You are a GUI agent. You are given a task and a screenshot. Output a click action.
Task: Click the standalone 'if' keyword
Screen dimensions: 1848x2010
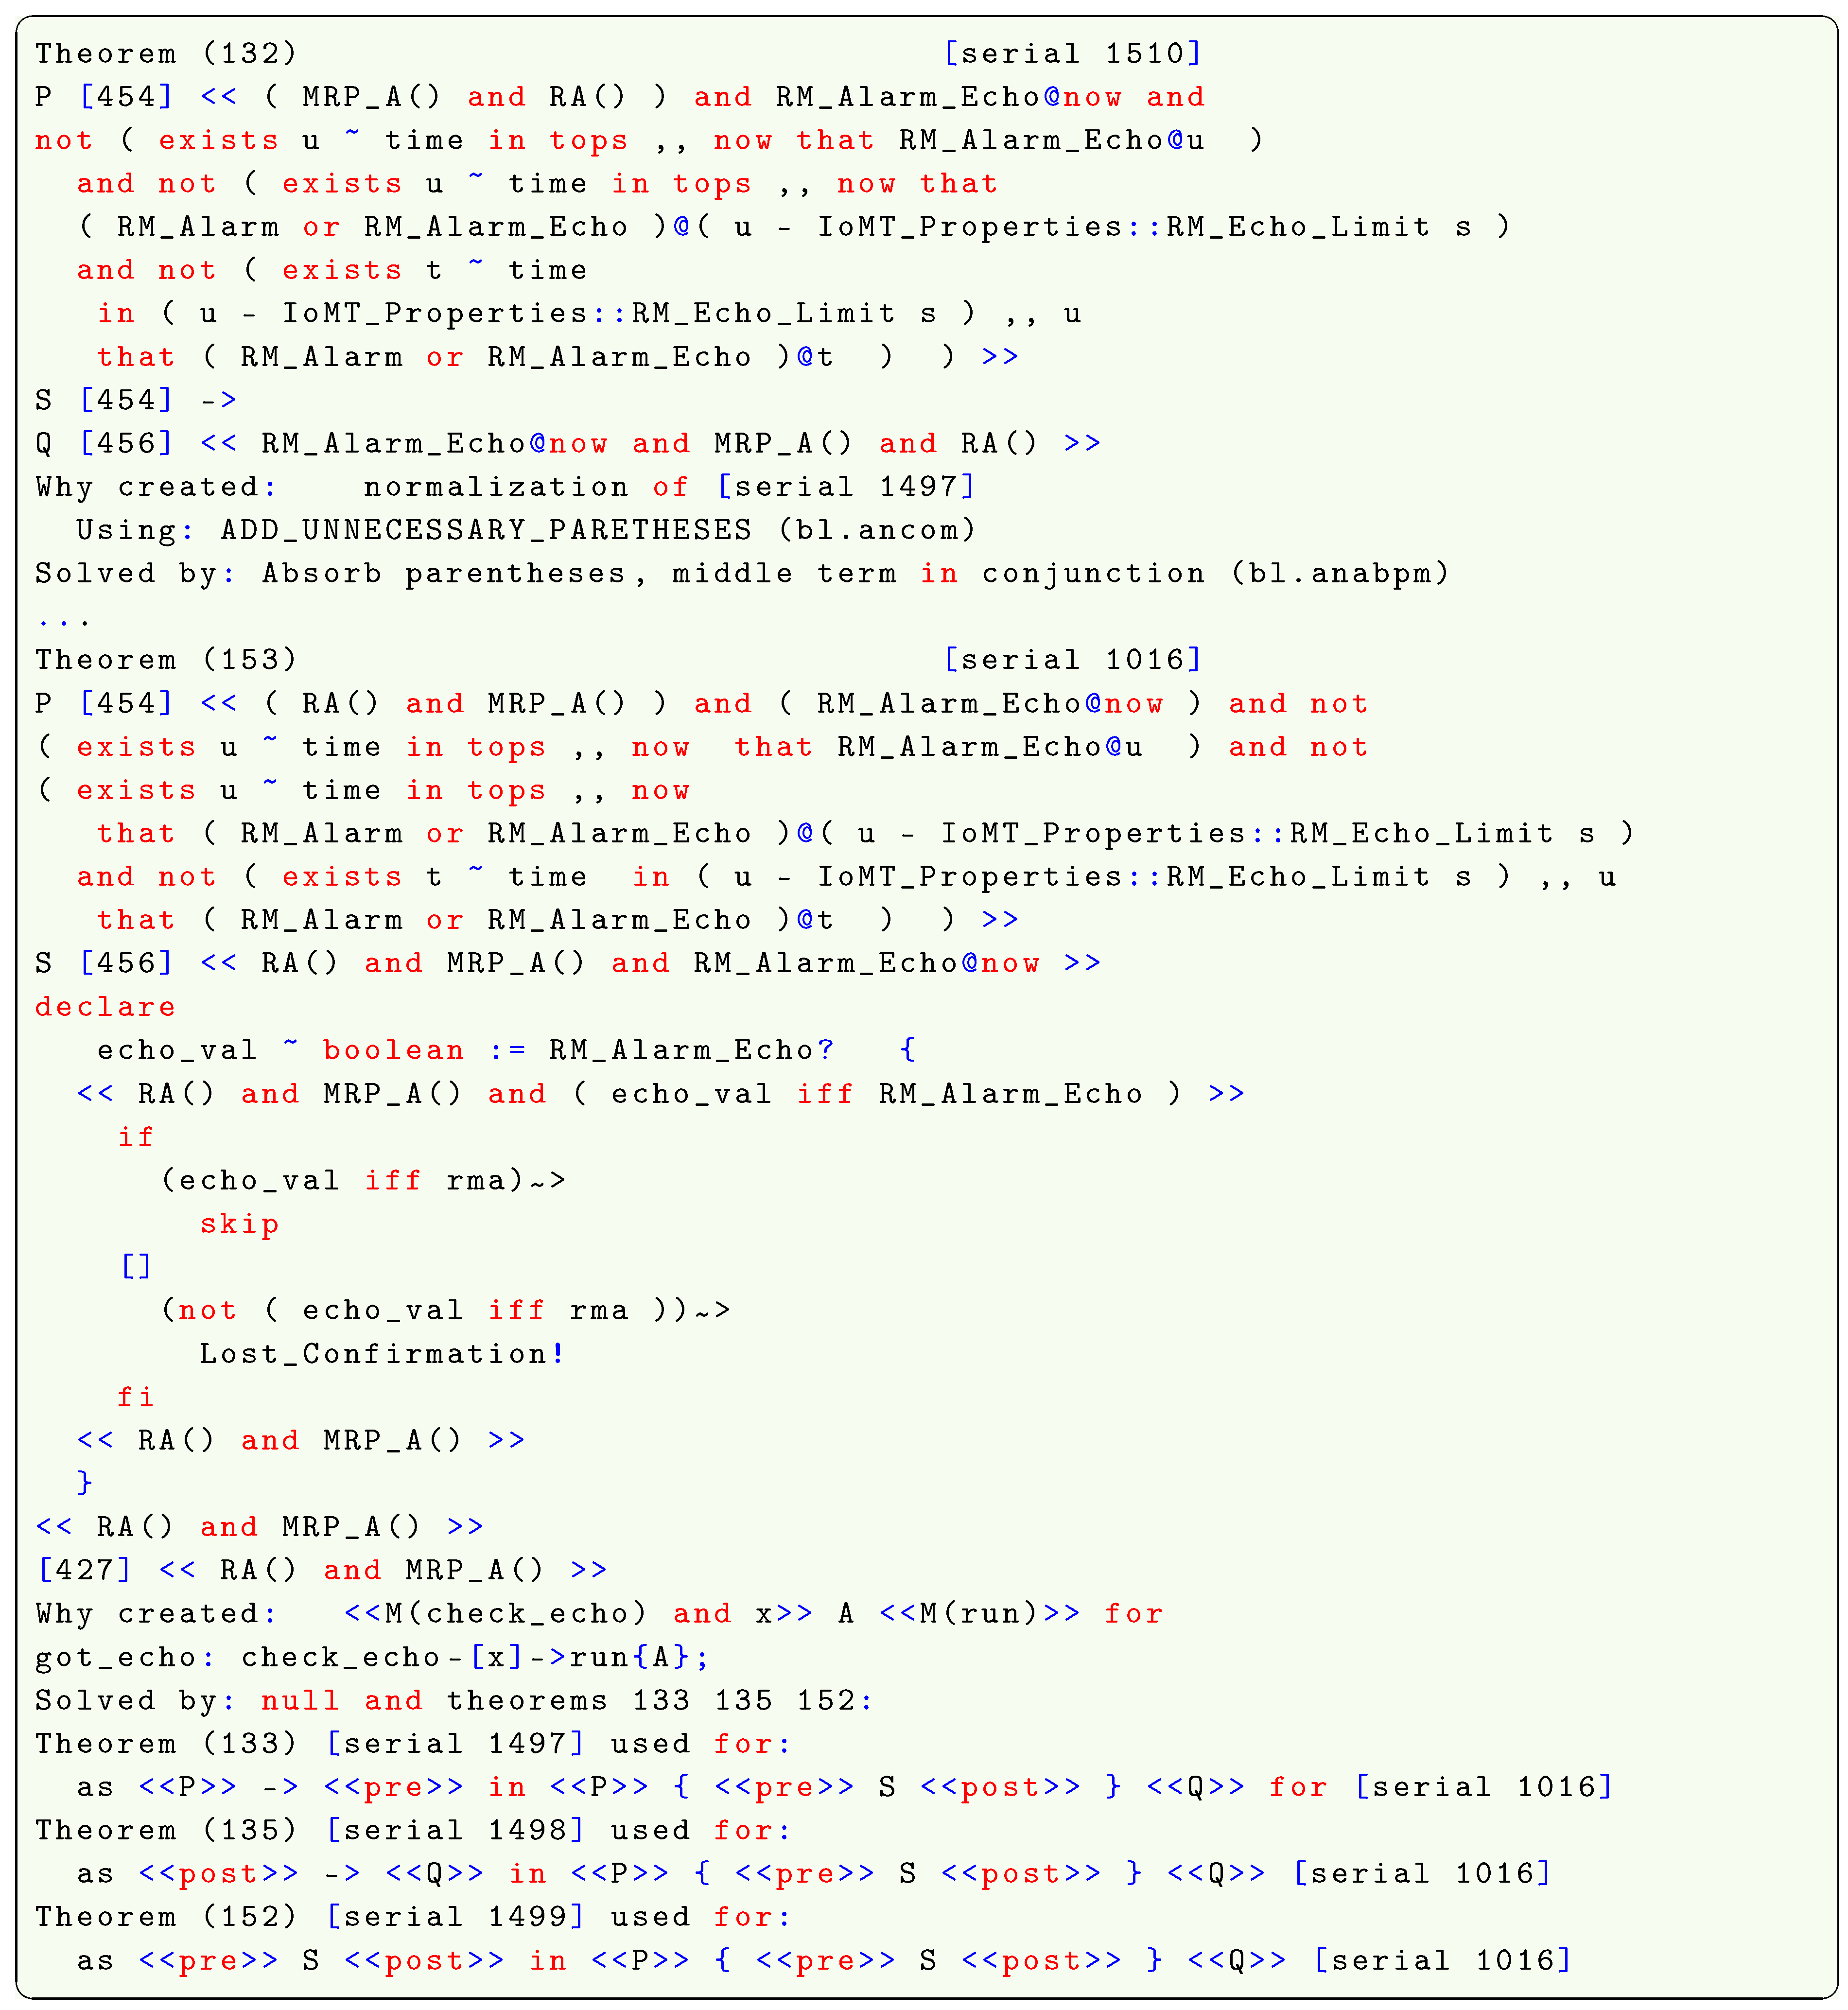[x=135, y=1137]
